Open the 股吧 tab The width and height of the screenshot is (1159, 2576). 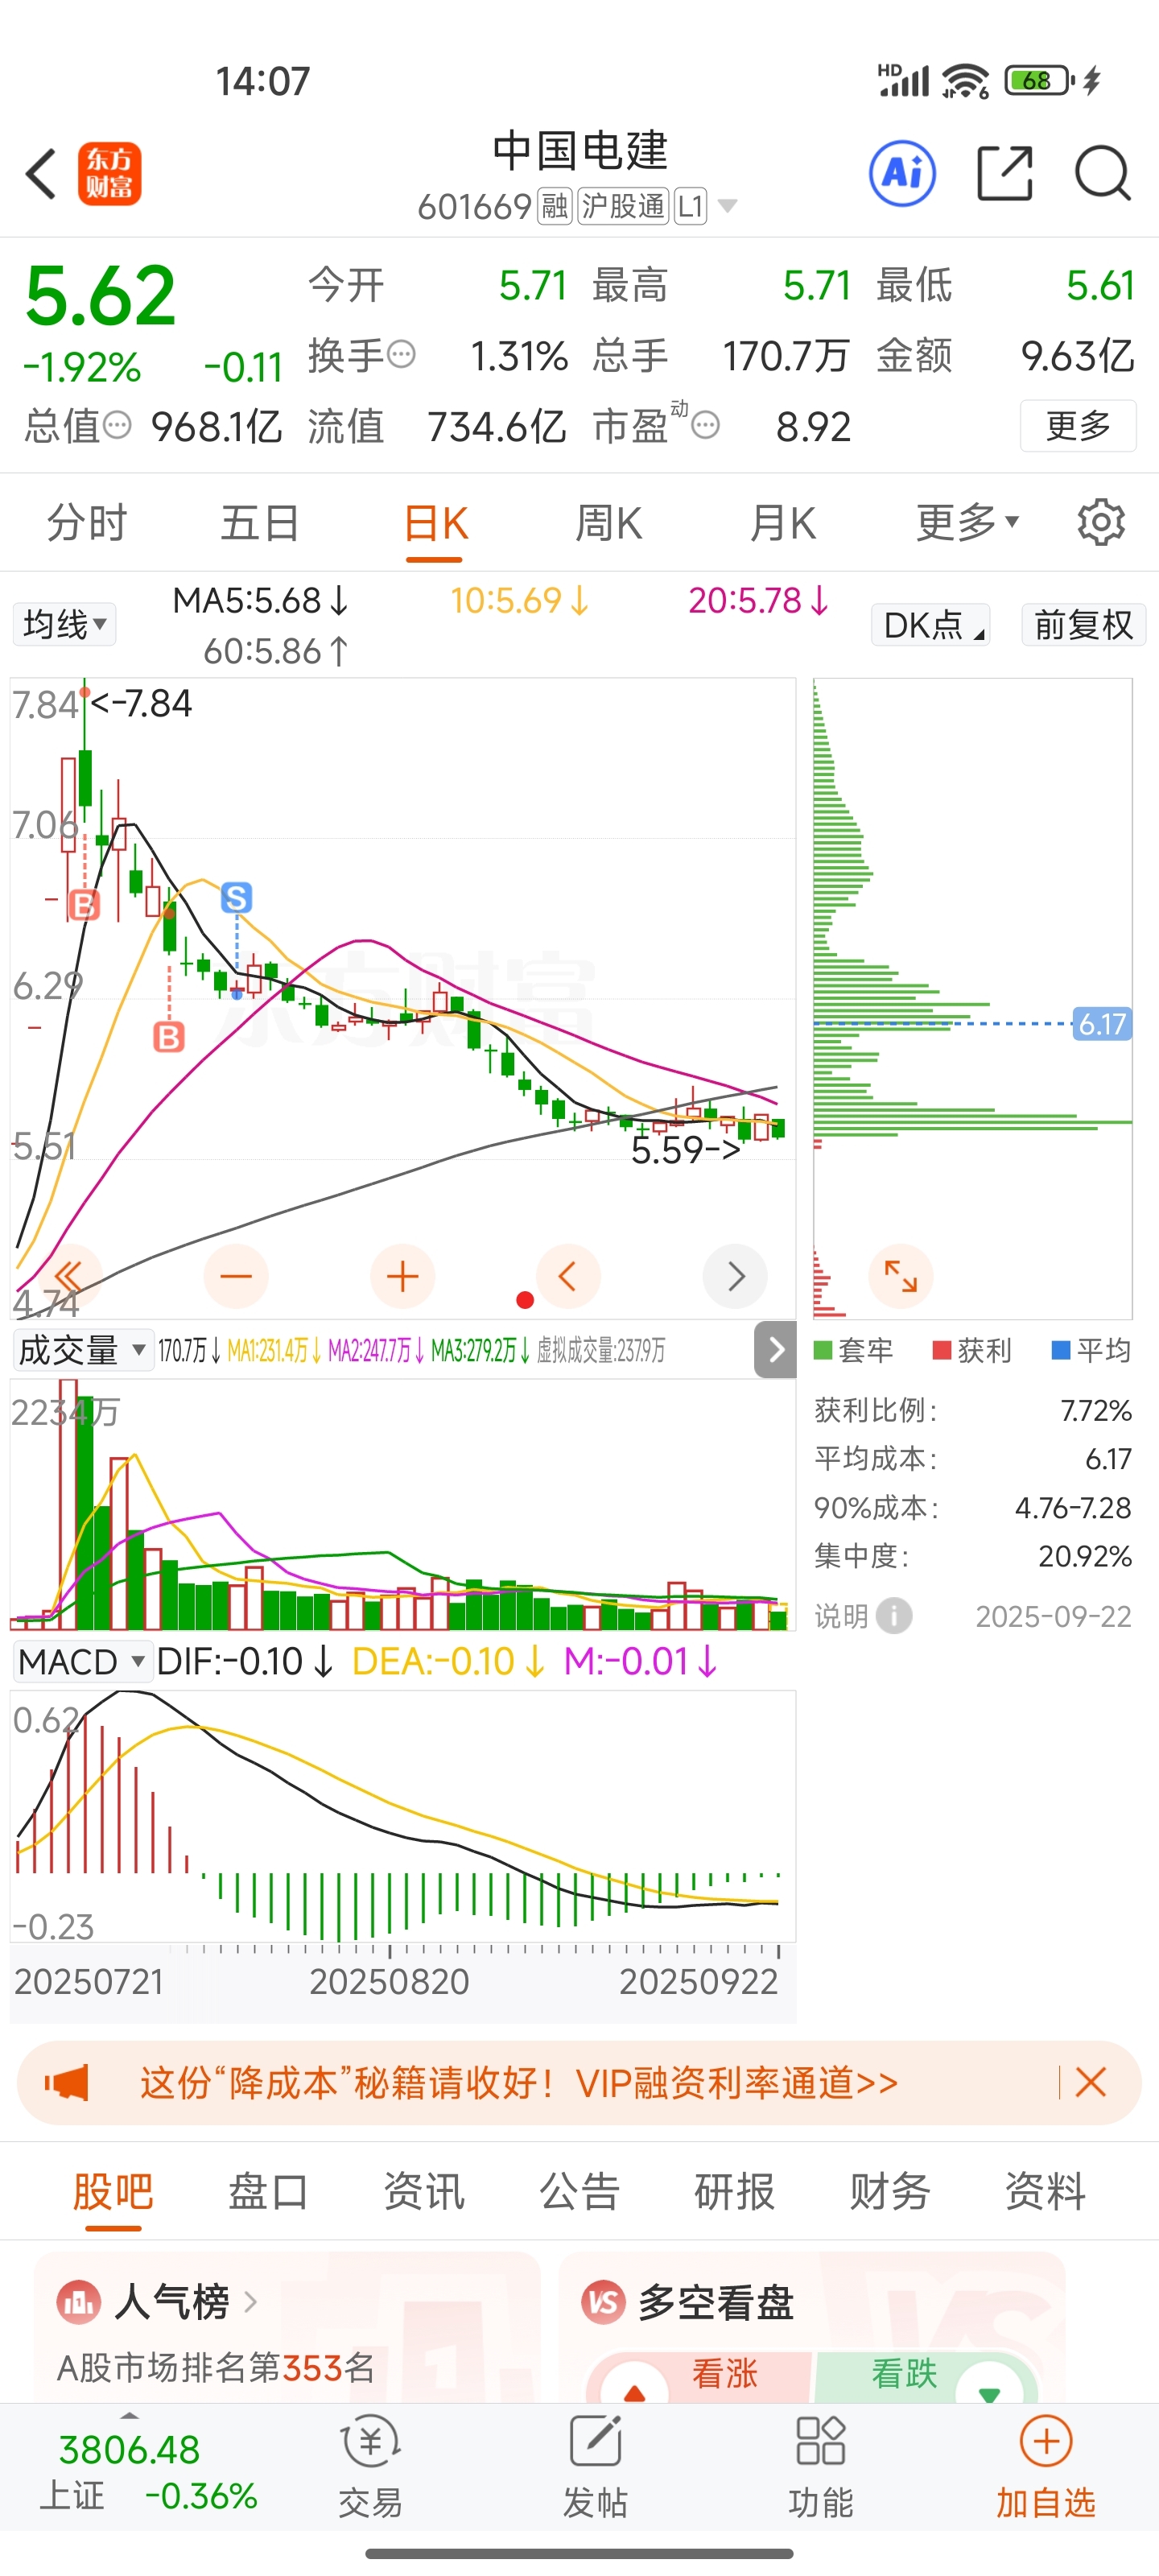coord(113,2191)
